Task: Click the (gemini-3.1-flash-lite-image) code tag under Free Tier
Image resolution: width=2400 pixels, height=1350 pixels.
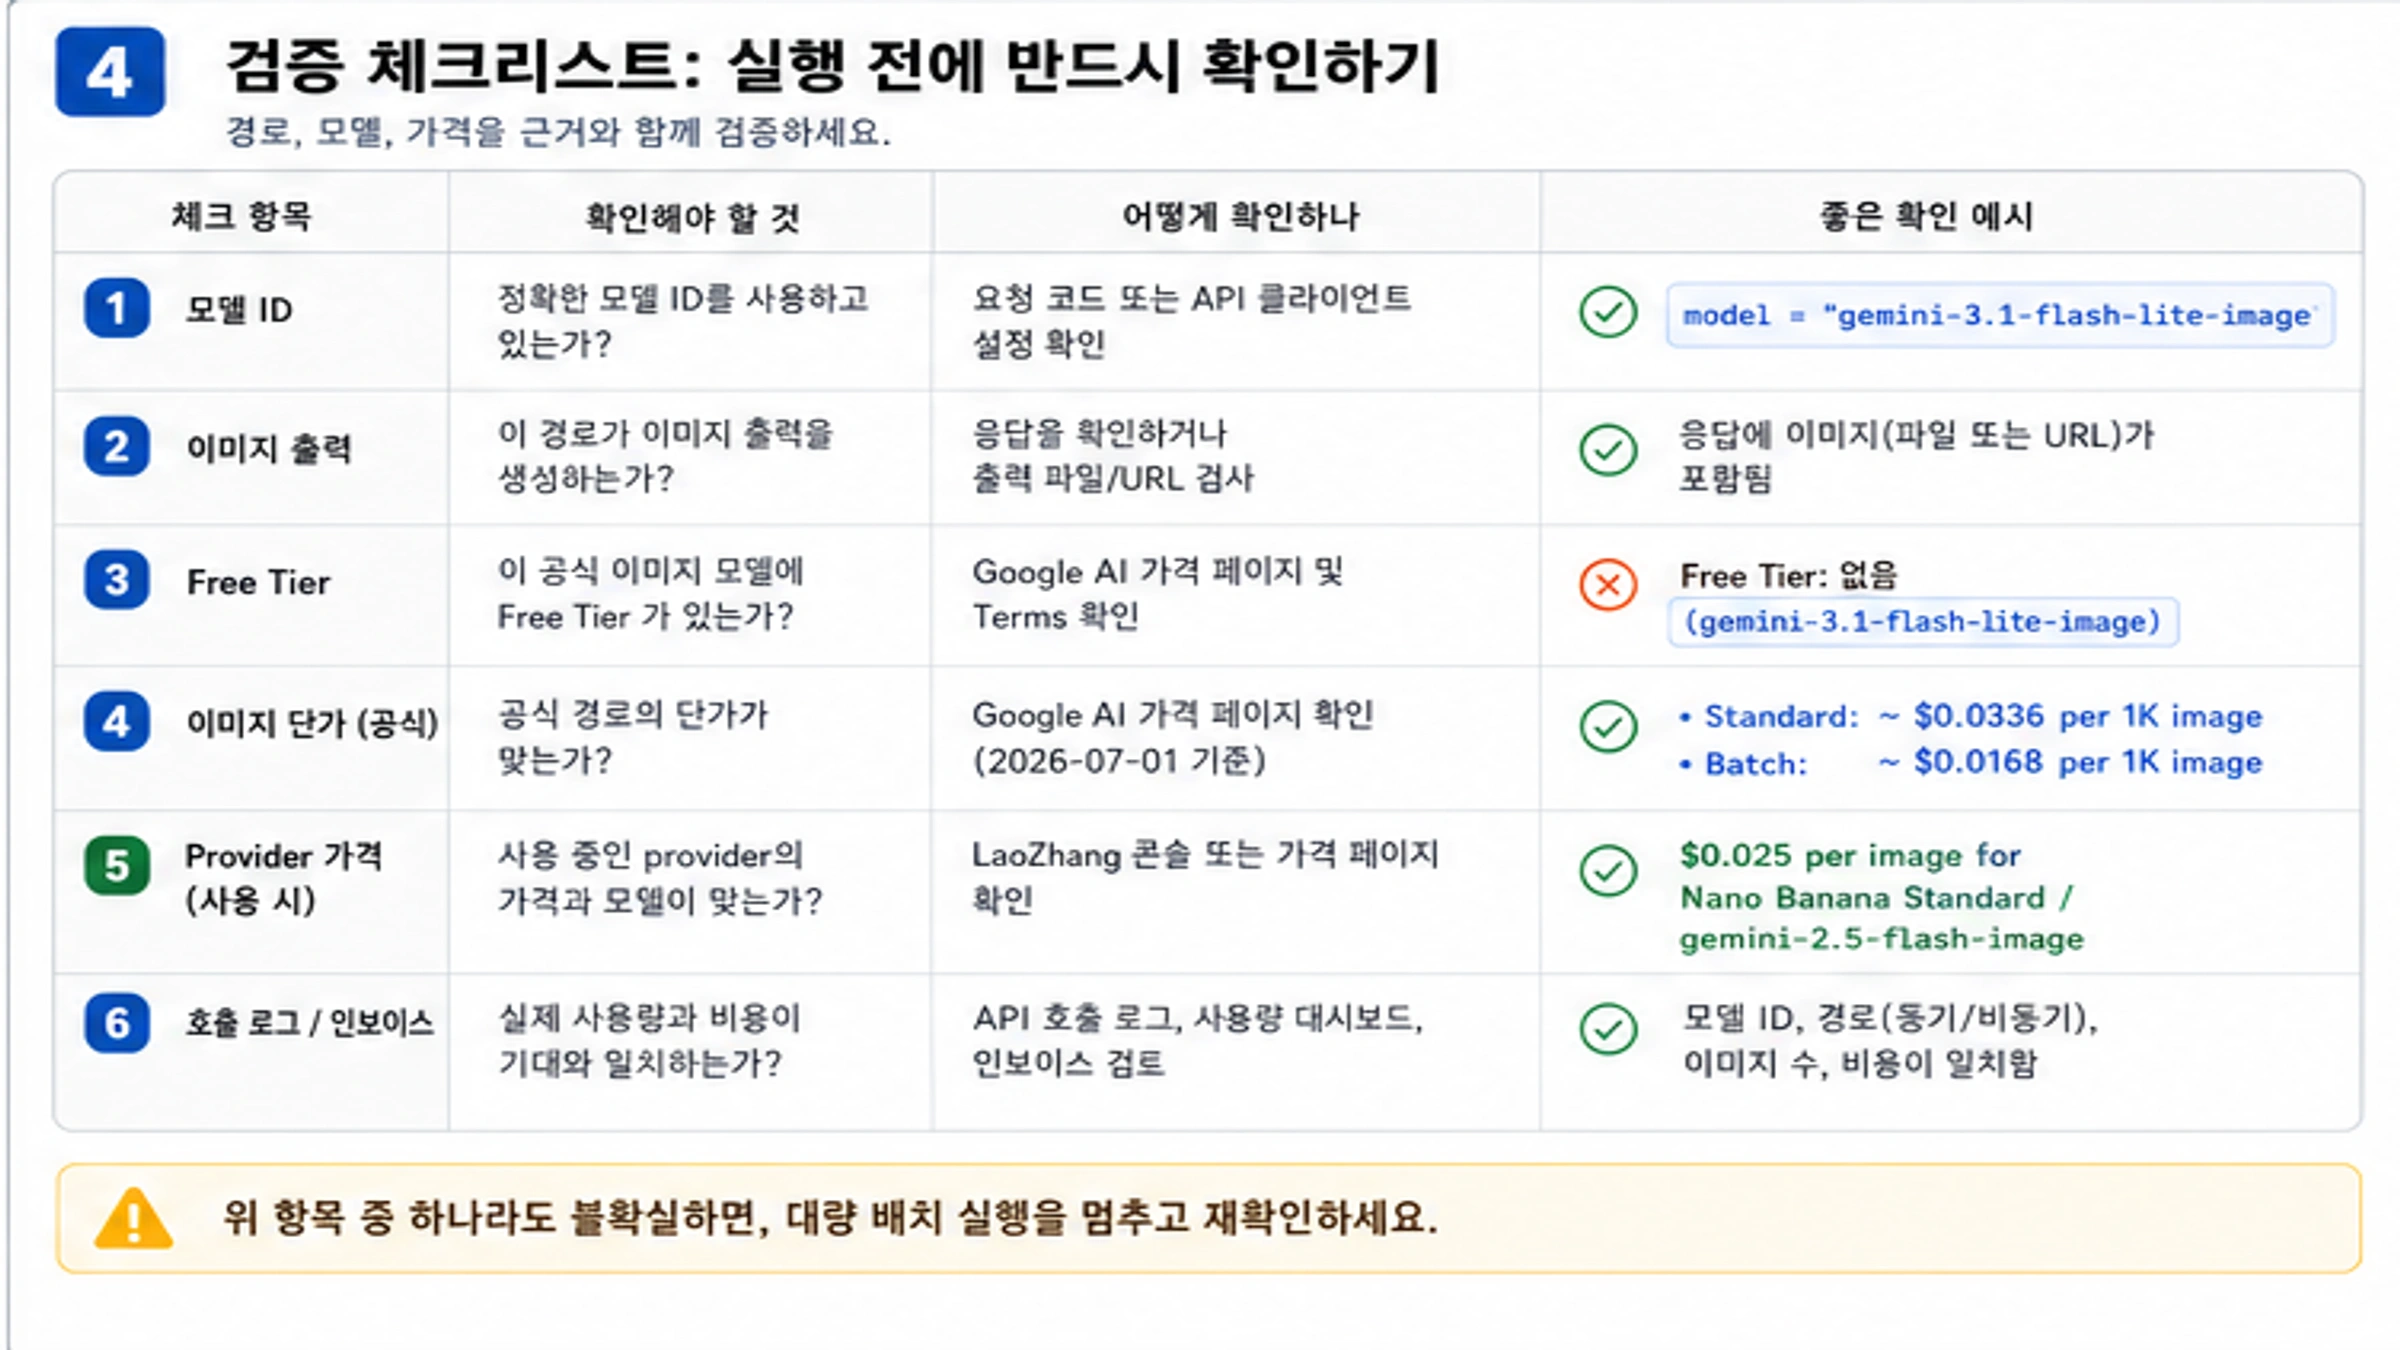Action: coord(1923,622)
